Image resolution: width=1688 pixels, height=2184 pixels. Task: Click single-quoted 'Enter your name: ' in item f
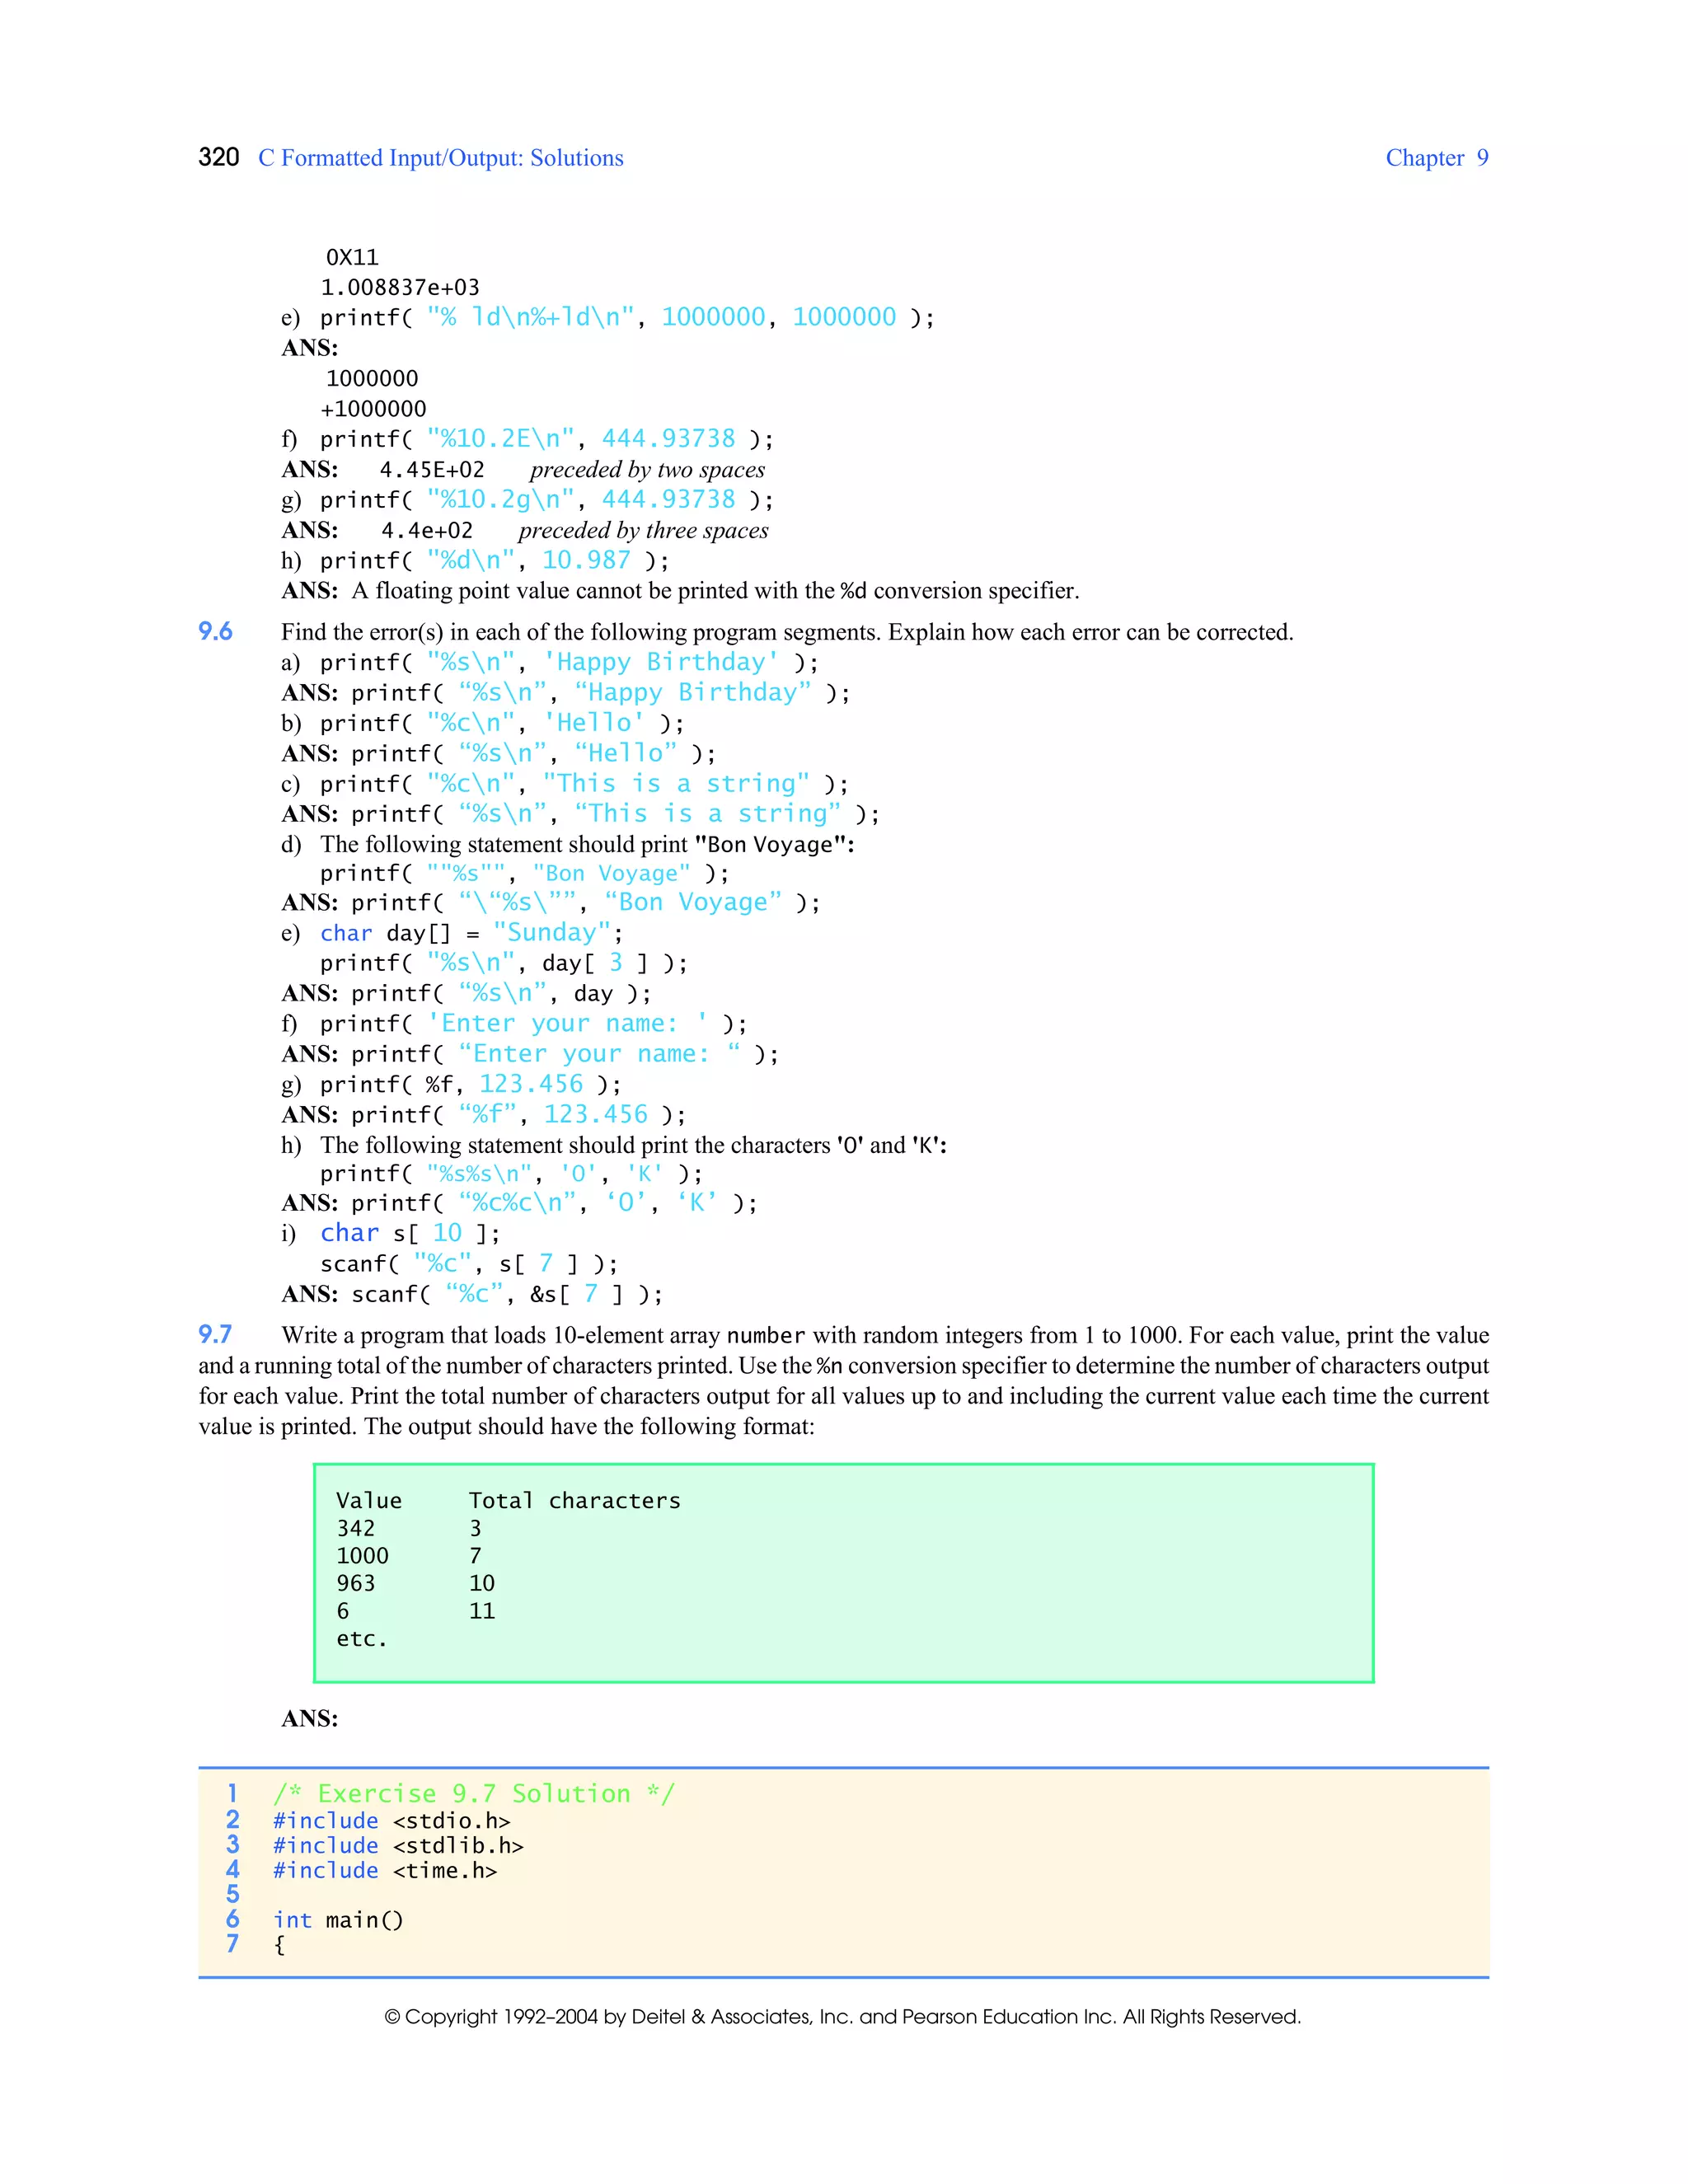pos(568,1024)
